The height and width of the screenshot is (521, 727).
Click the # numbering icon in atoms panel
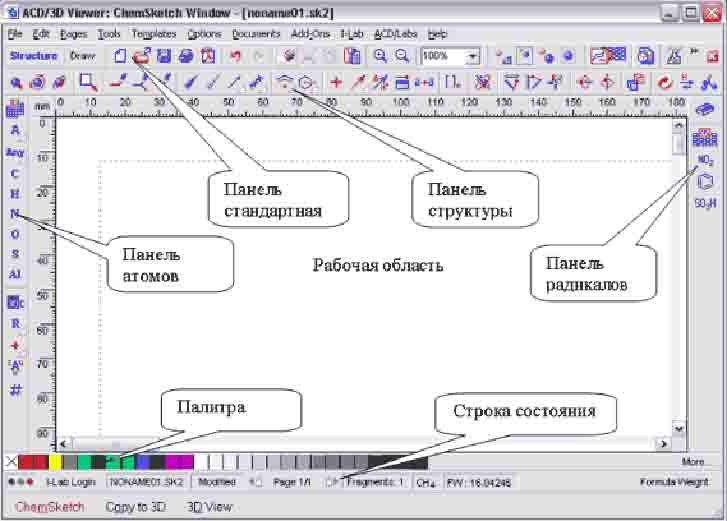[15, 390]
